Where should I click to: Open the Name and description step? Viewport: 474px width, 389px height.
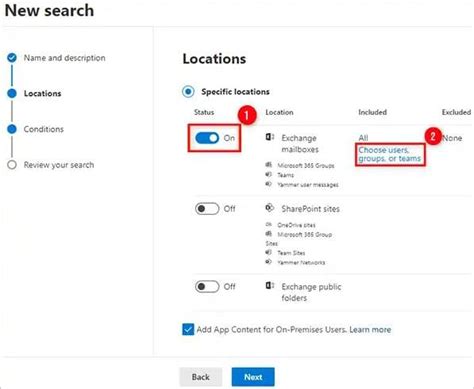coord(64,58)
